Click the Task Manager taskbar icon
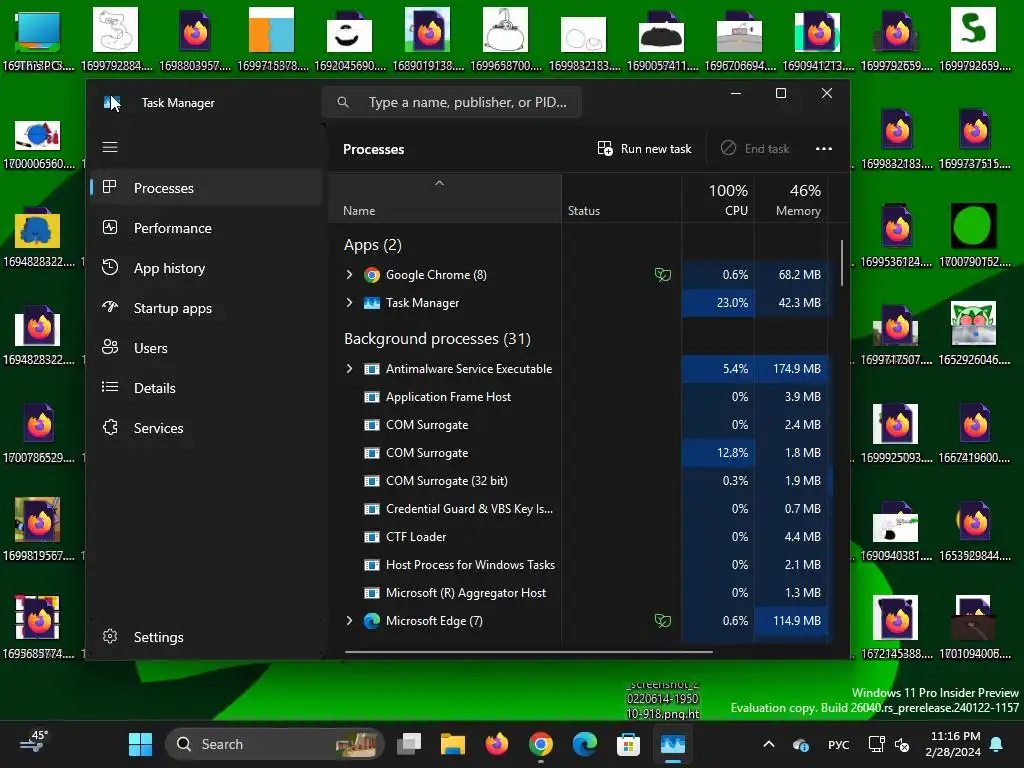This screenshot has width=1024, height=768. pos(673,744)
